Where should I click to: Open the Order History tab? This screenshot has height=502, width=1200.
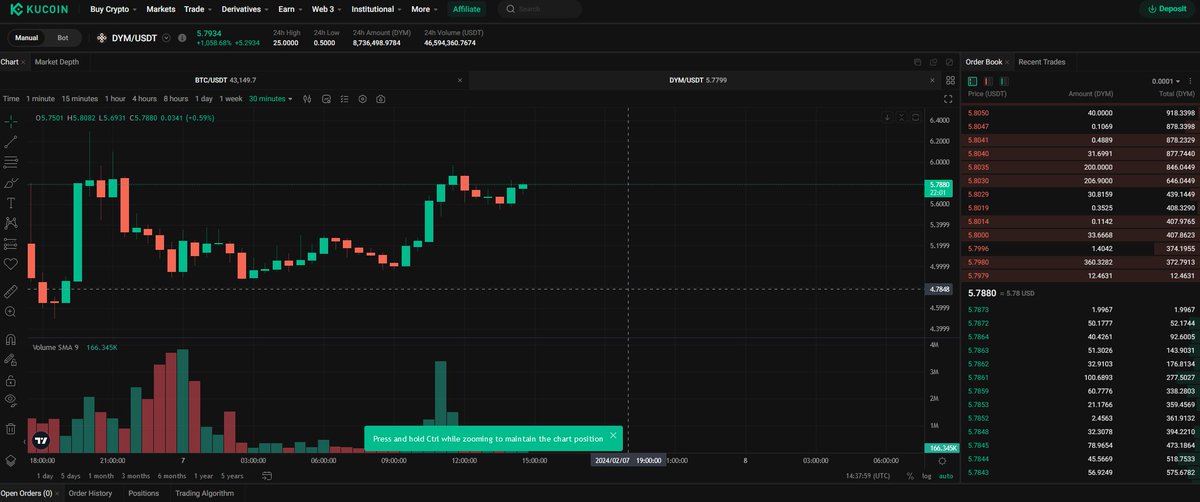90,493
